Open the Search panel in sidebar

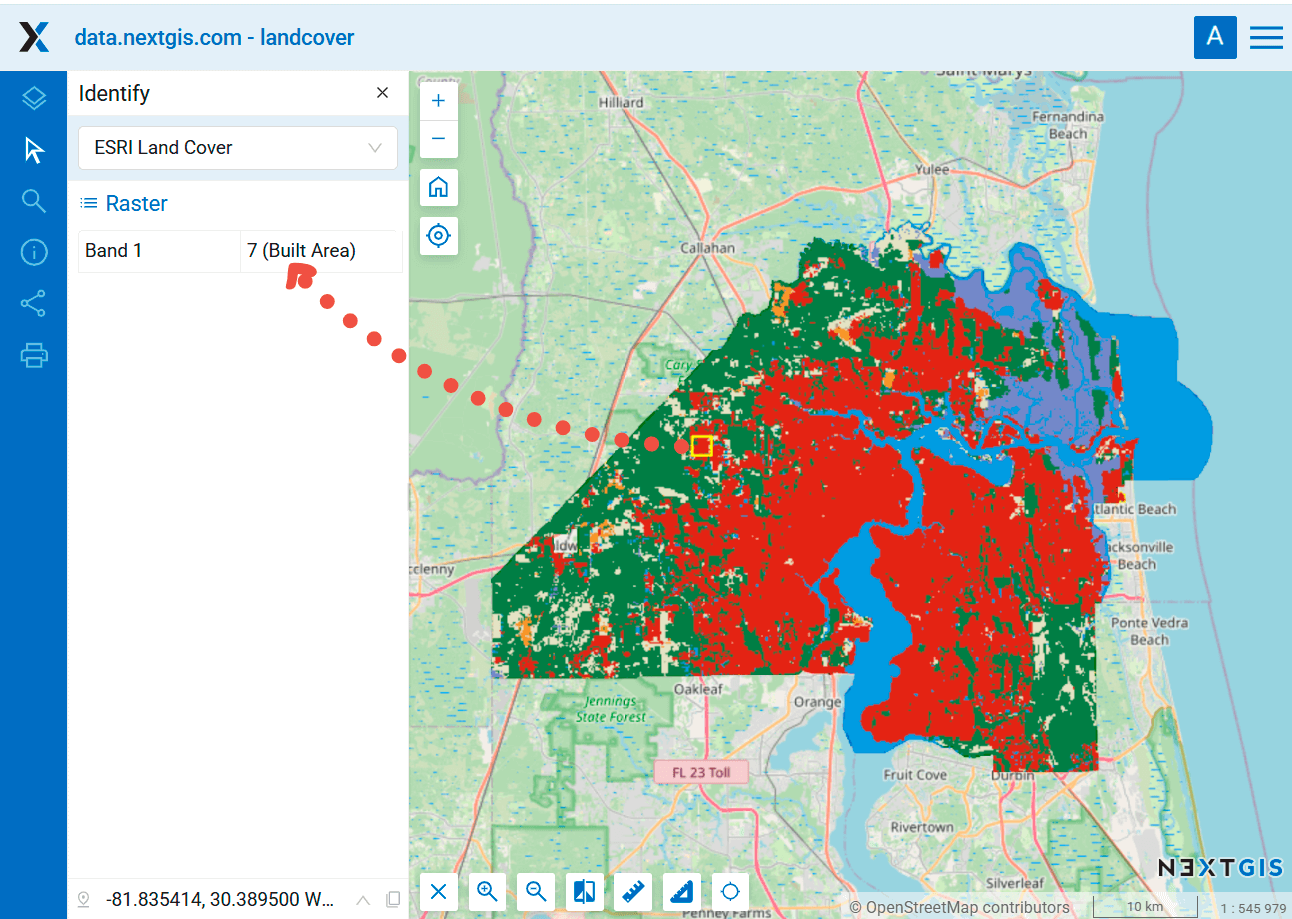pyautogui.click(x=34, y=201)
